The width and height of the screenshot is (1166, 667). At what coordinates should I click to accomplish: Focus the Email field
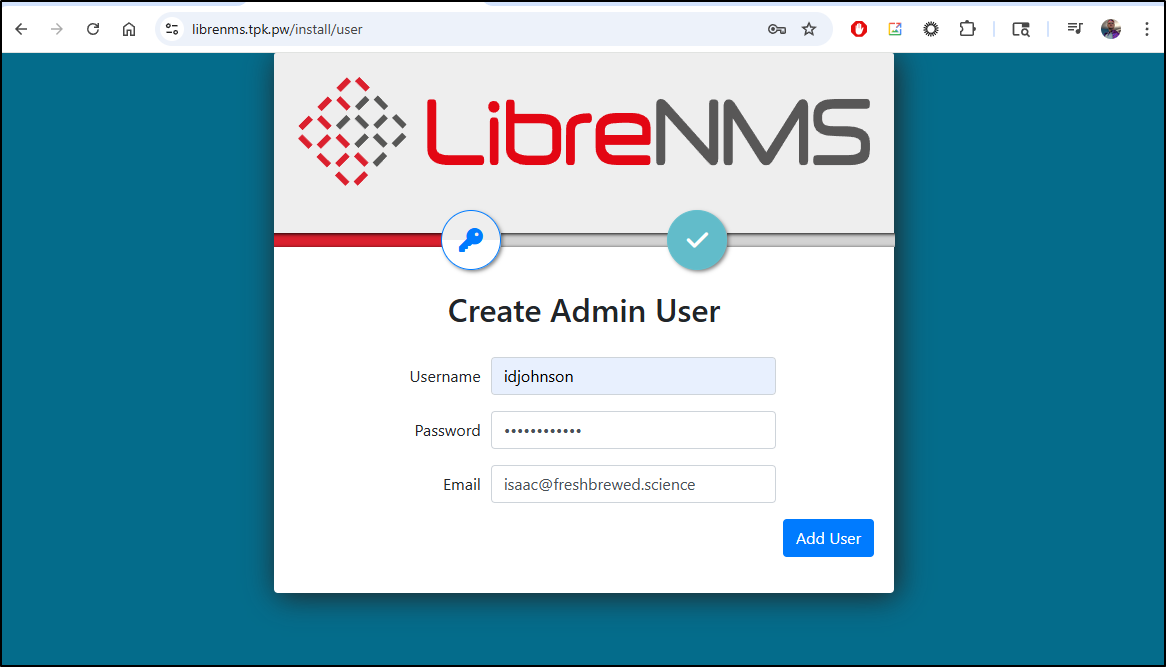(x=633, y=484)
